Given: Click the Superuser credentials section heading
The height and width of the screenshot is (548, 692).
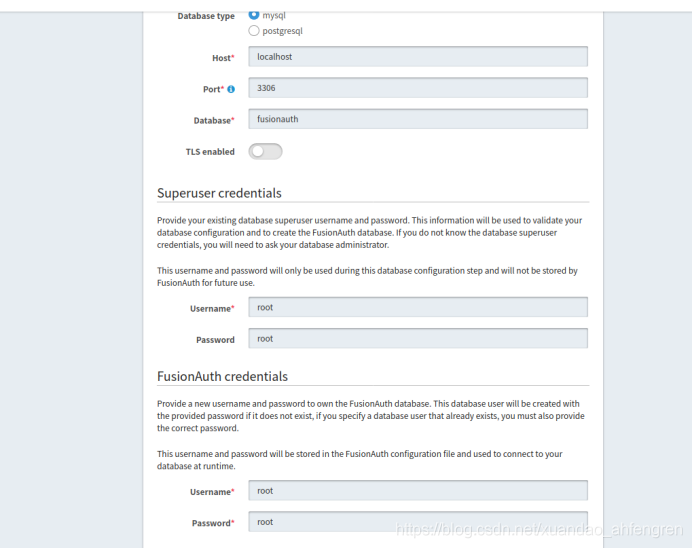Looking at the screenshot, I should pyautogui.click(x=219, y=193).
